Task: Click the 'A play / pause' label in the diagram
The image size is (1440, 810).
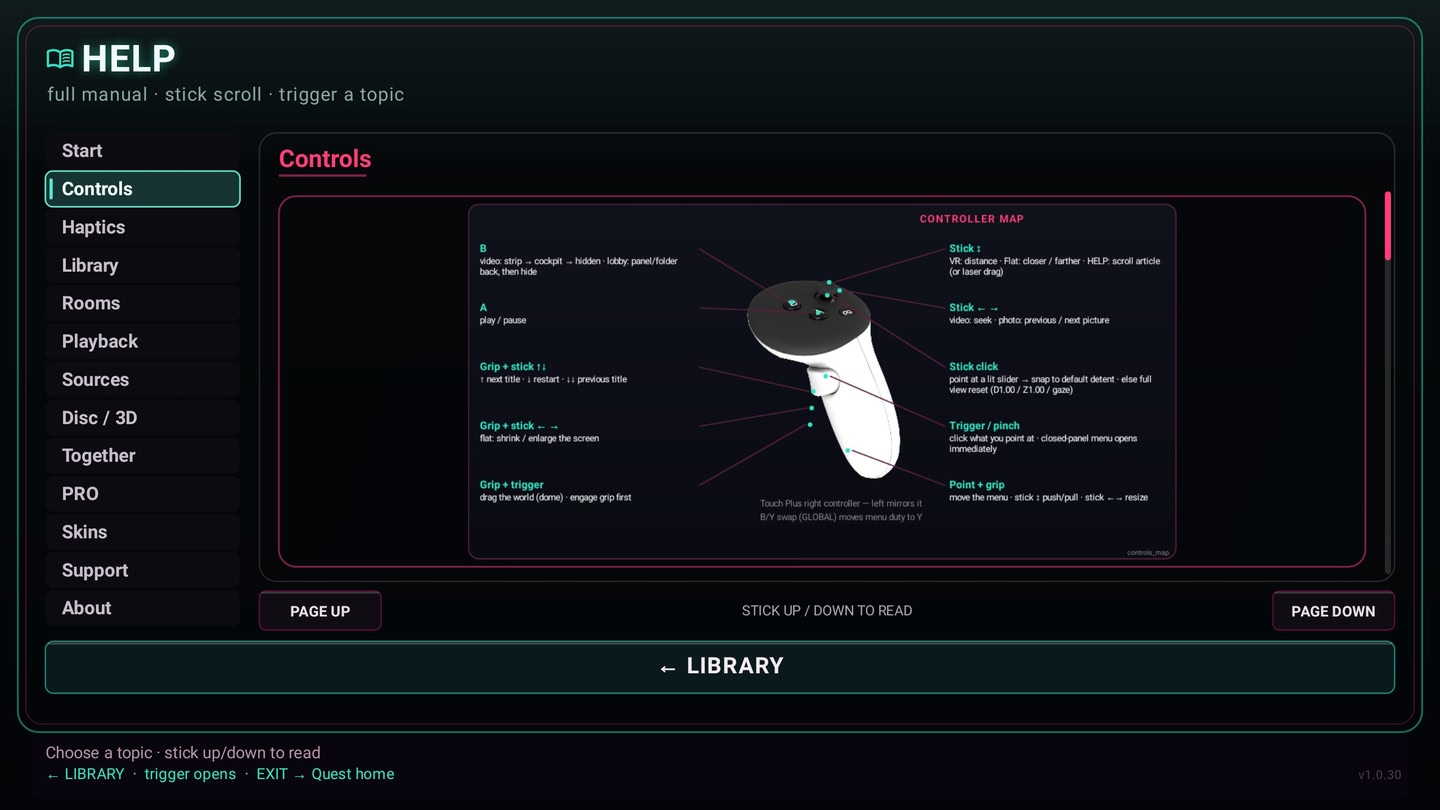Action: click(x=503, y=314)
